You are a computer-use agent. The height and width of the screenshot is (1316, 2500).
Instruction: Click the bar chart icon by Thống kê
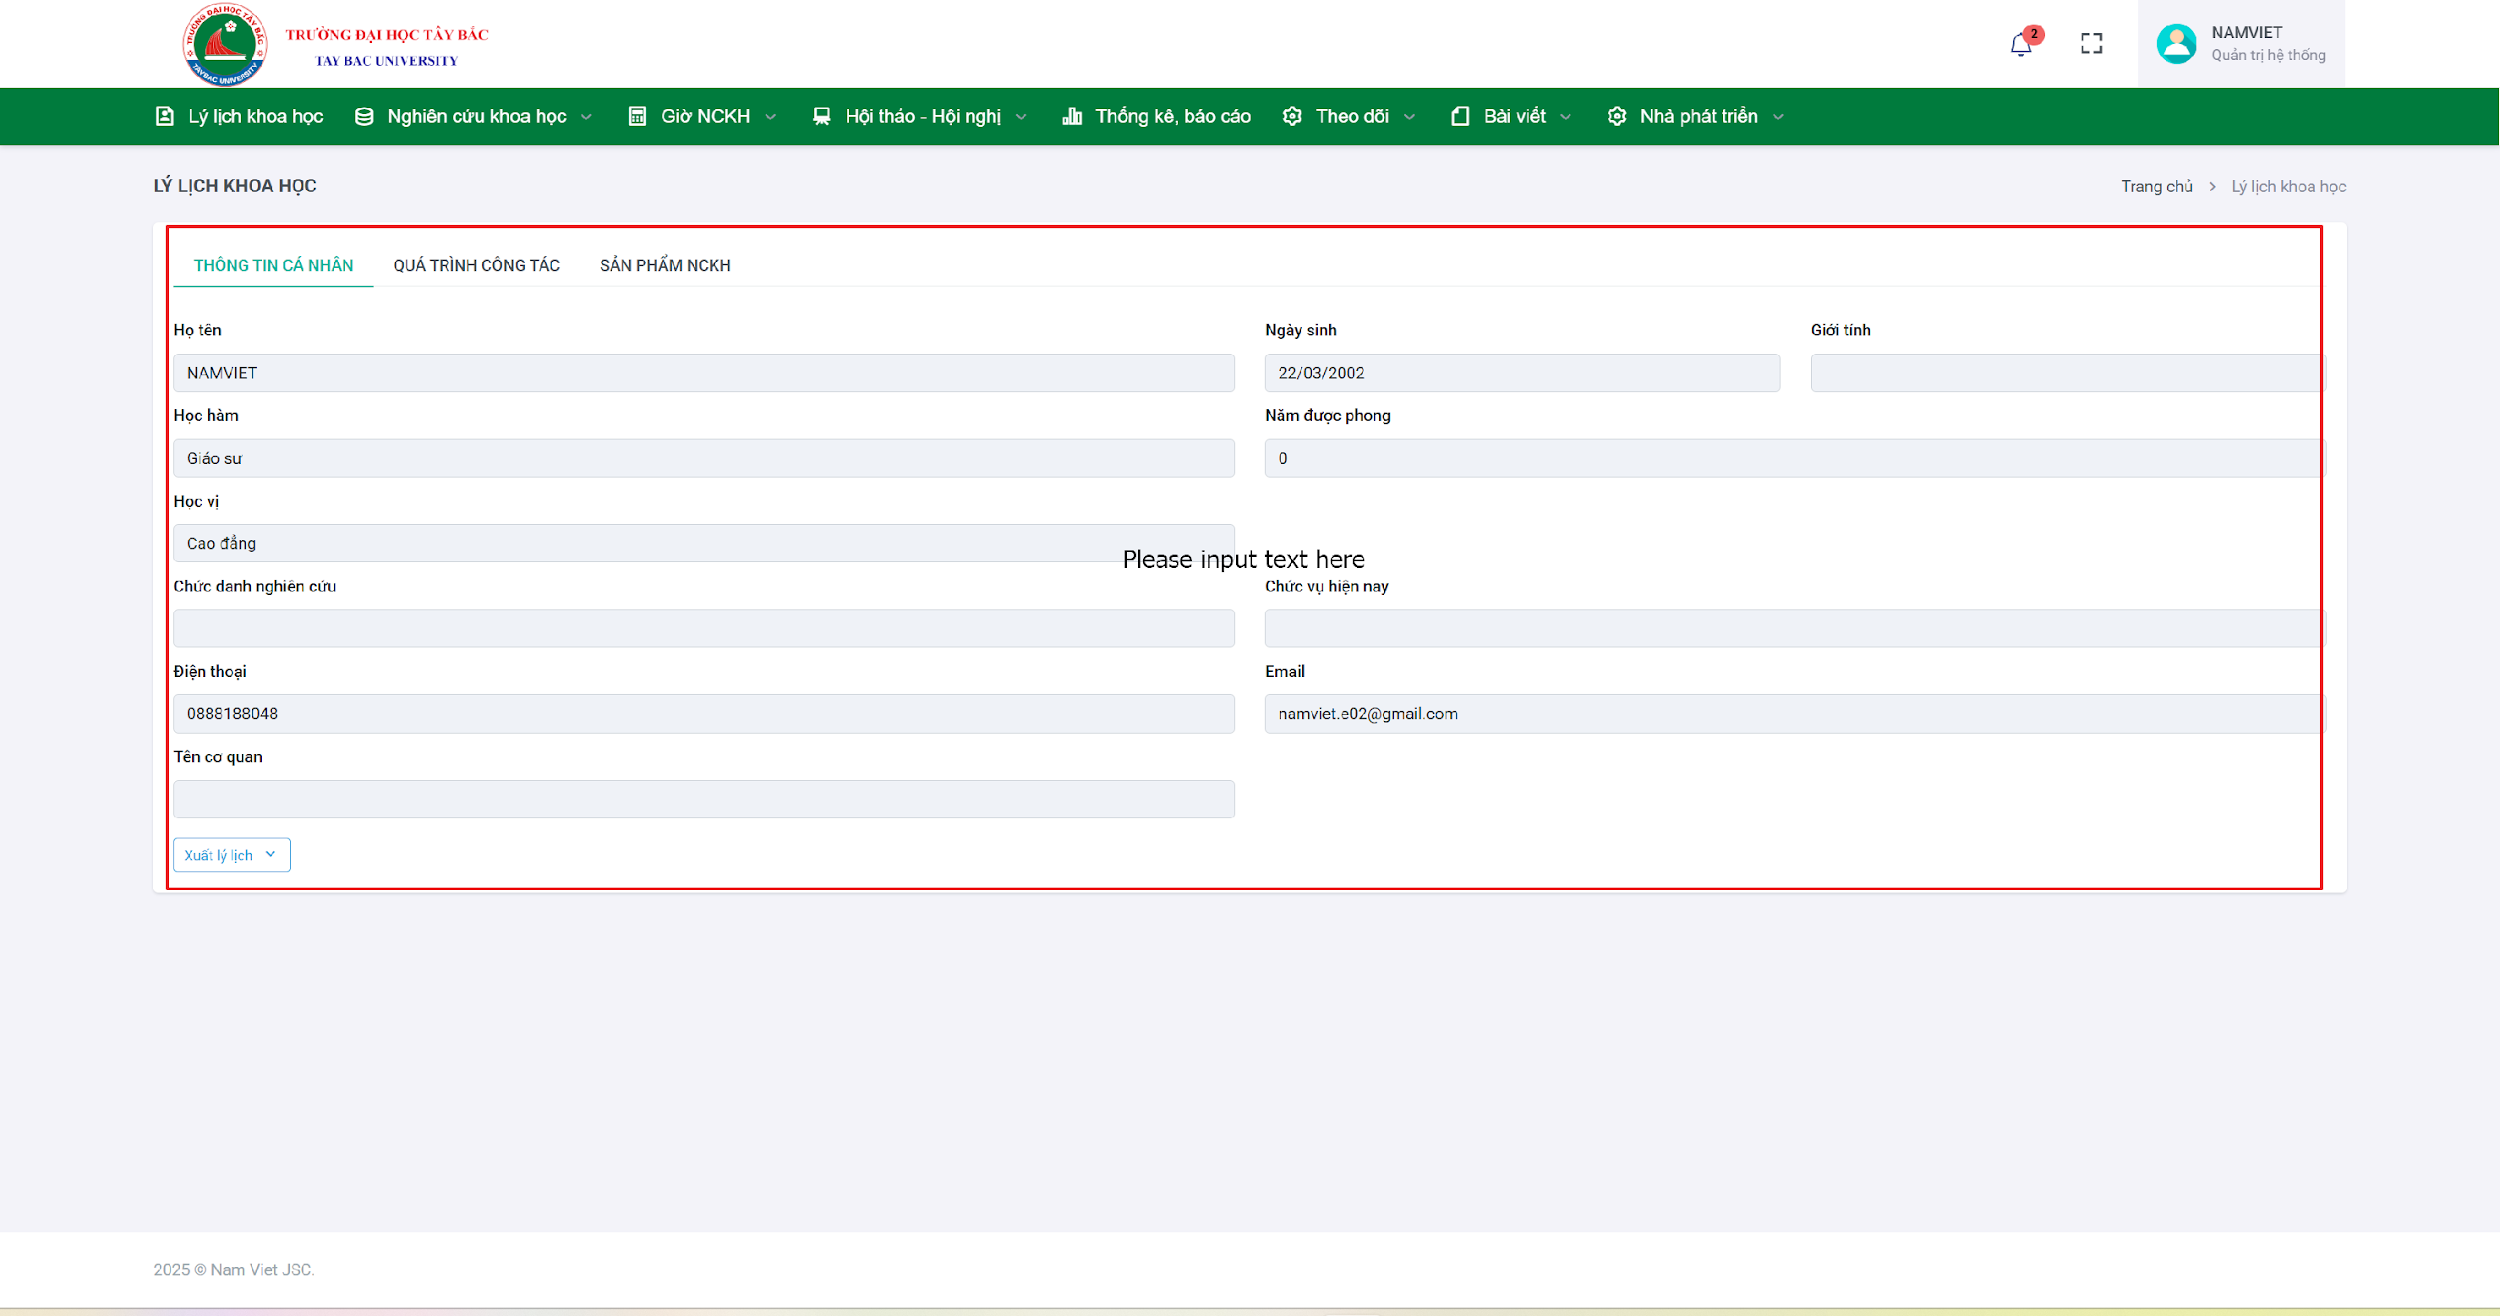(1072, 116)
